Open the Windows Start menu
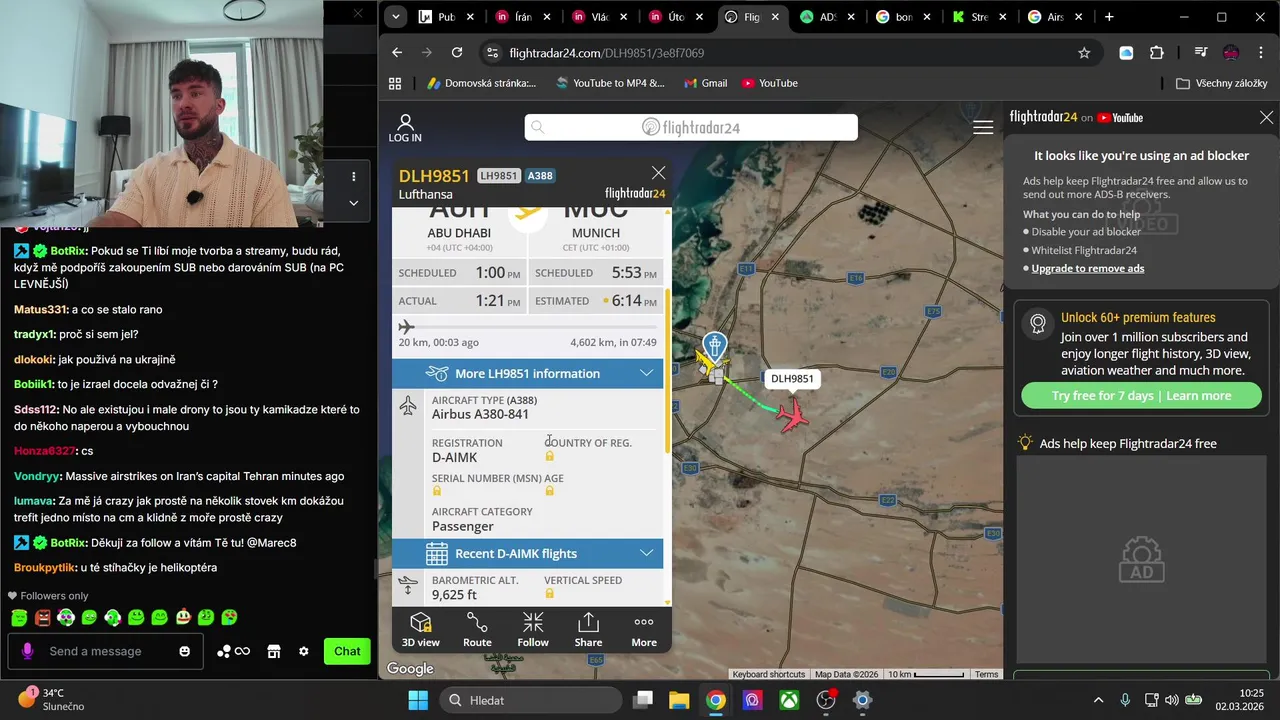1280x720 pixels. [x=418, y=700]
